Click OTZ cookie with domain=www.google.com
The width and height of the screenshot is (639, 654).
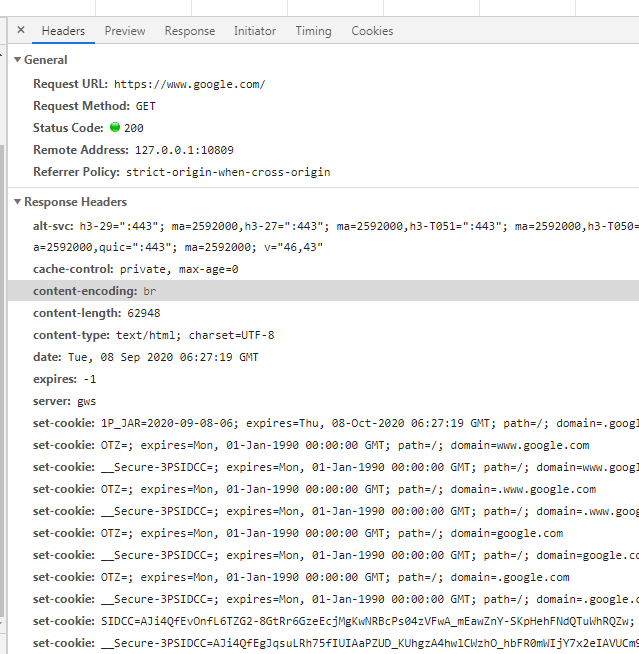tap(311, 445)
